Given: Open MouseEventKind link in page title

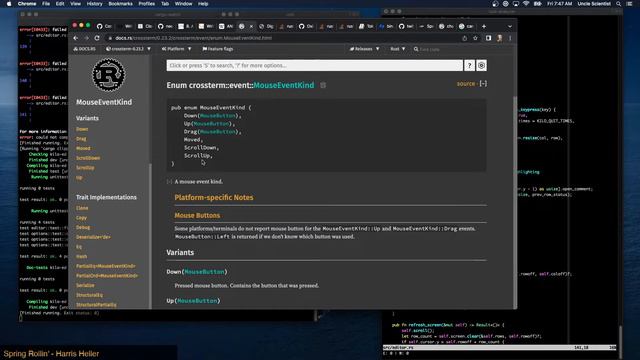Looking at the screenshot, I should click(x=284, y=85).
